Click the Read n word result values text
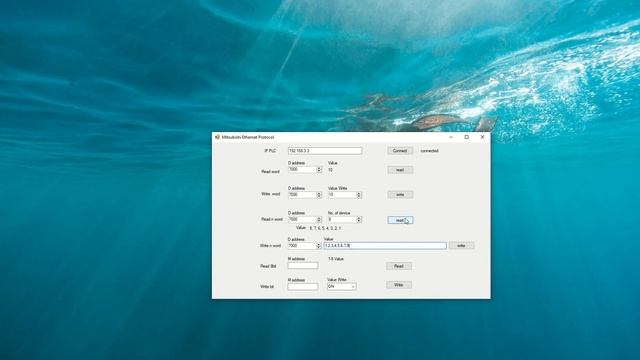This screenshot has width=640, height=360. [325, 228]
